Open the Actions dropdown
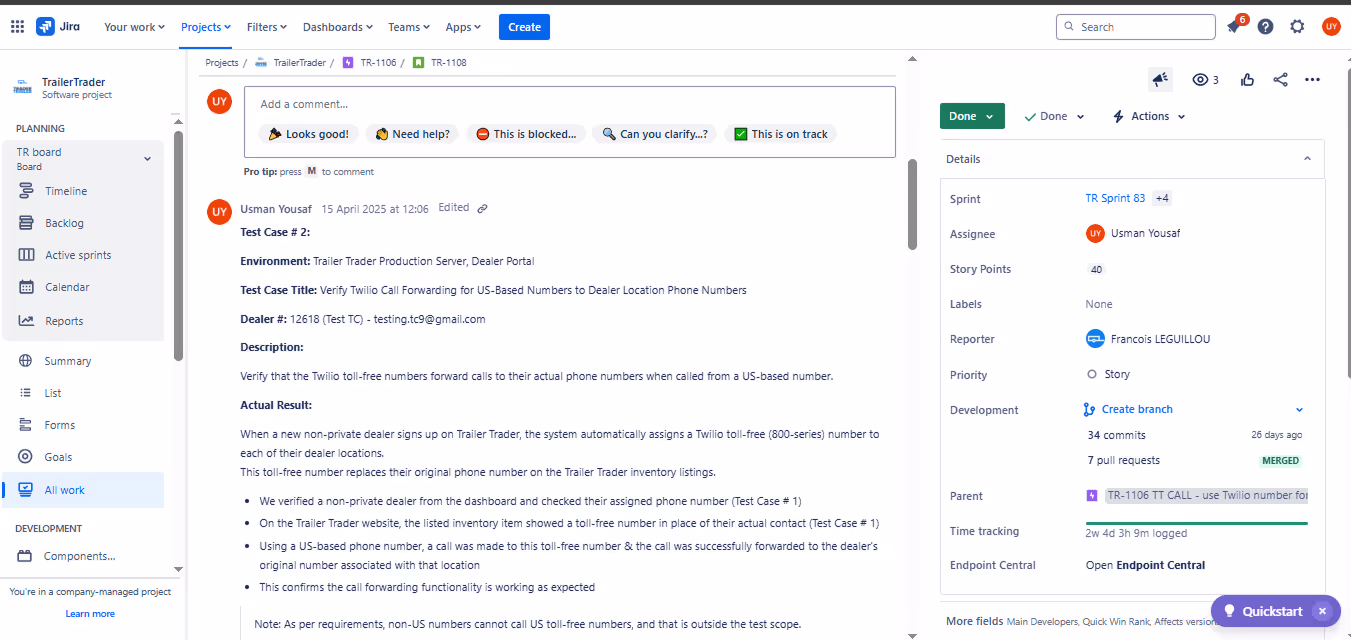Image resolution: width=1351 pixels, height=640 pixels. click(x=1149, y=116)
